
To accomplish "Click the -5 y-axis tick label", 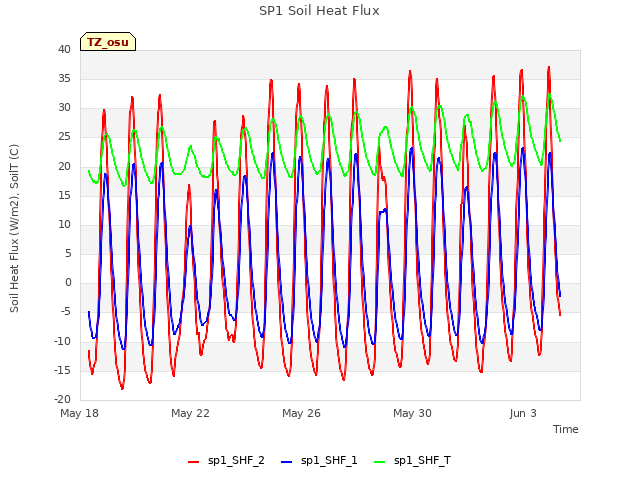I will coord(66,312).
